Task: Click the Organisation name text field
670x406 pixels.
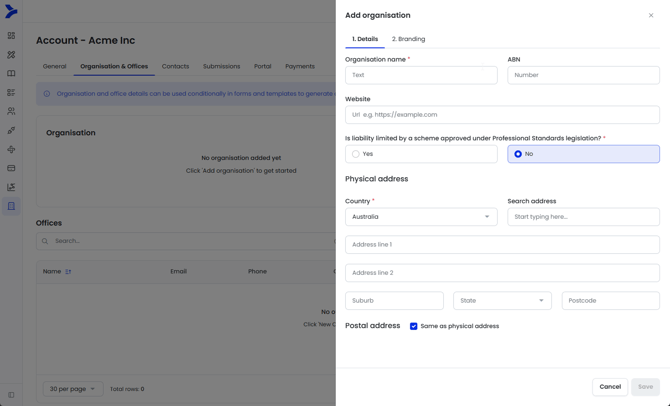Action: (421, 75)
